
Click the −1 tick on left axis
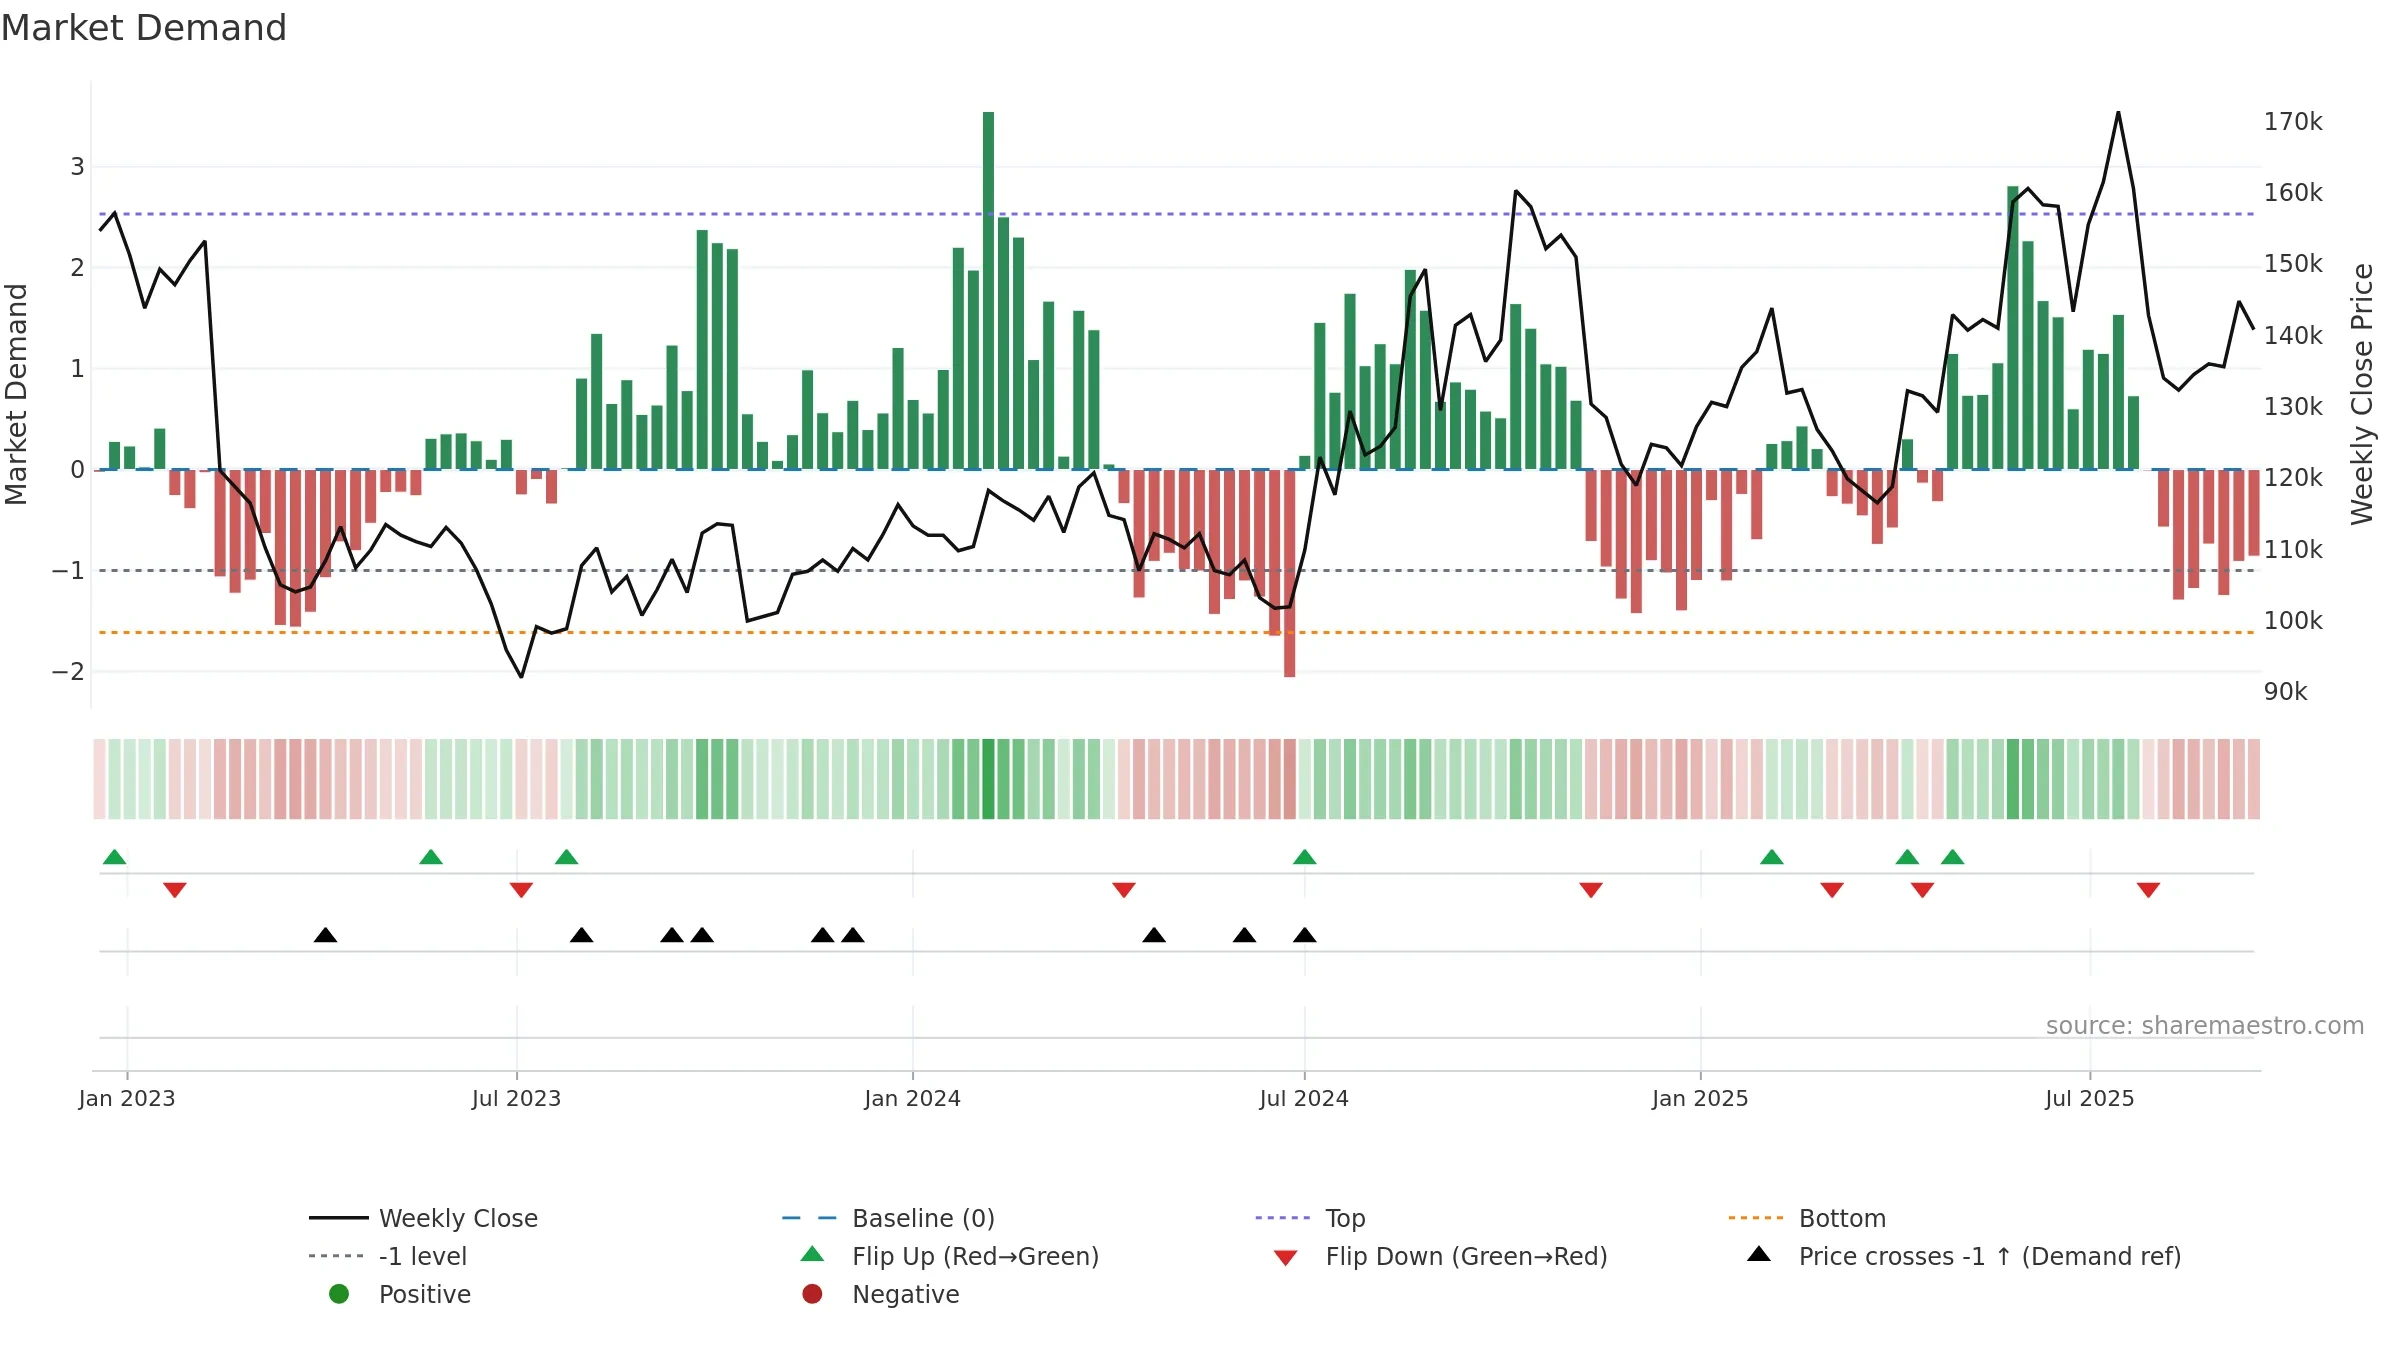[68, 571]
